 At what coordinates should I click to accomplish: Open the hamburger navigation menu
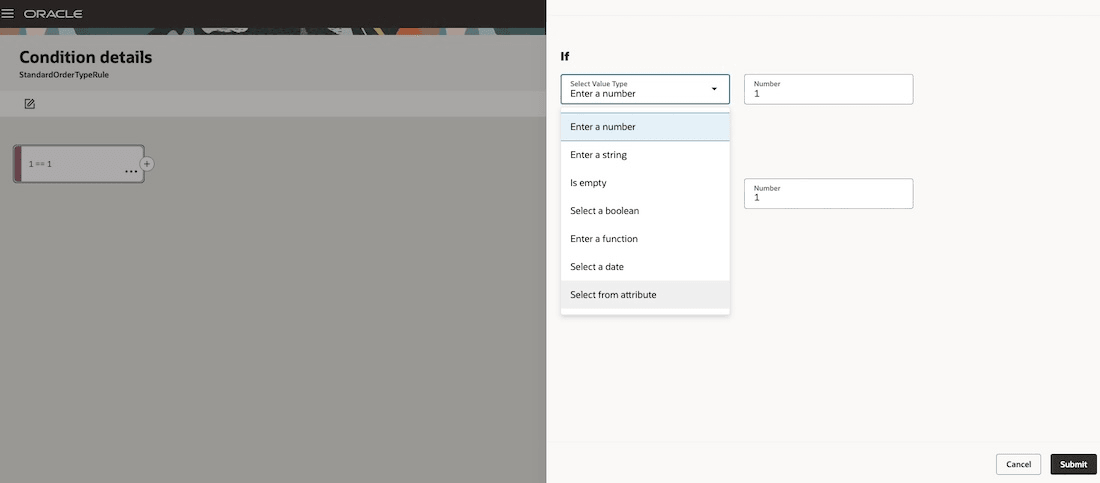click(8, 13)
